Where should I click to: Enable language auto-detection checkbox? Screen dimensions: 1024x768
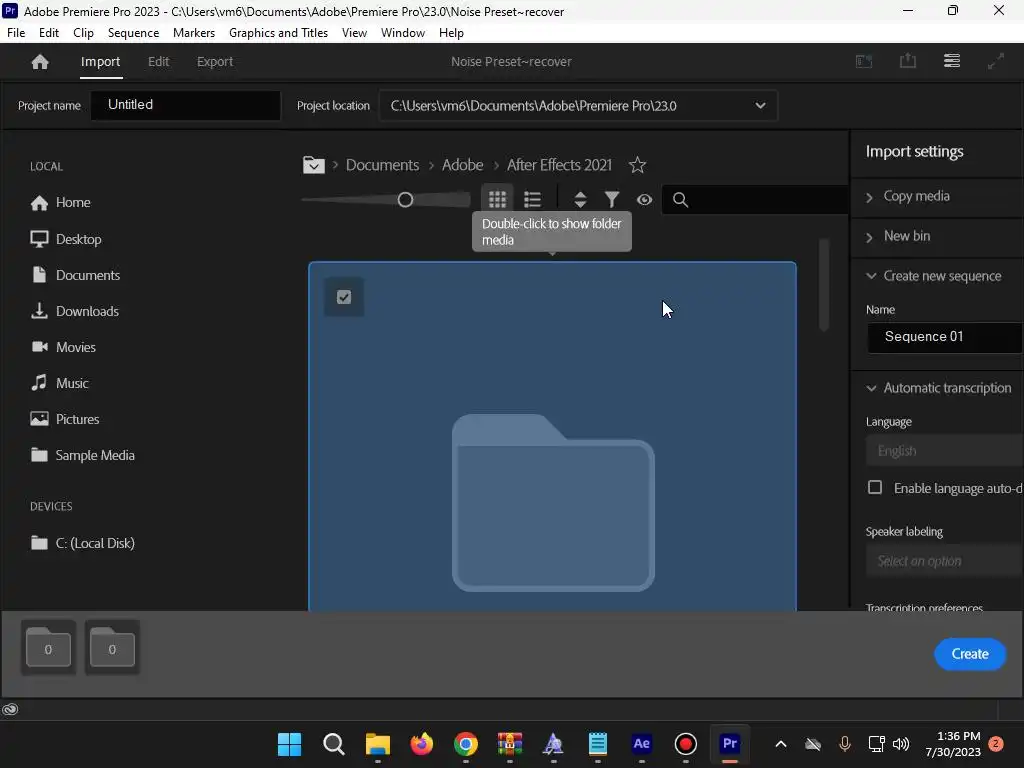click(x=874, y=487)
